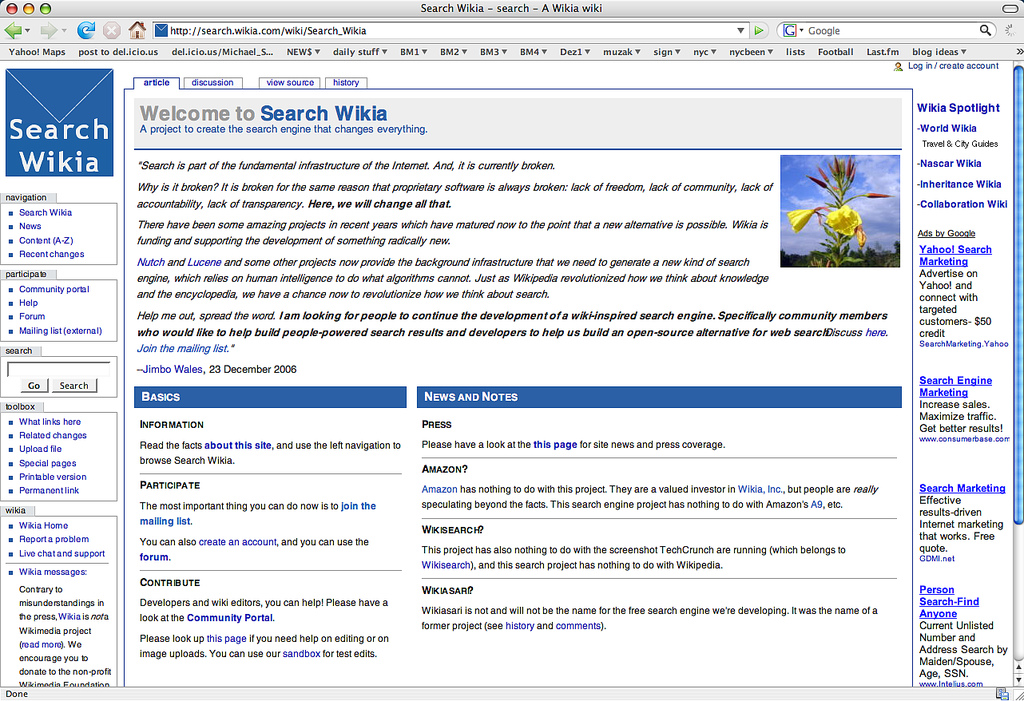Click the Lucene link
Screen dimensions: 1024x701
click(x=204, y=262)
